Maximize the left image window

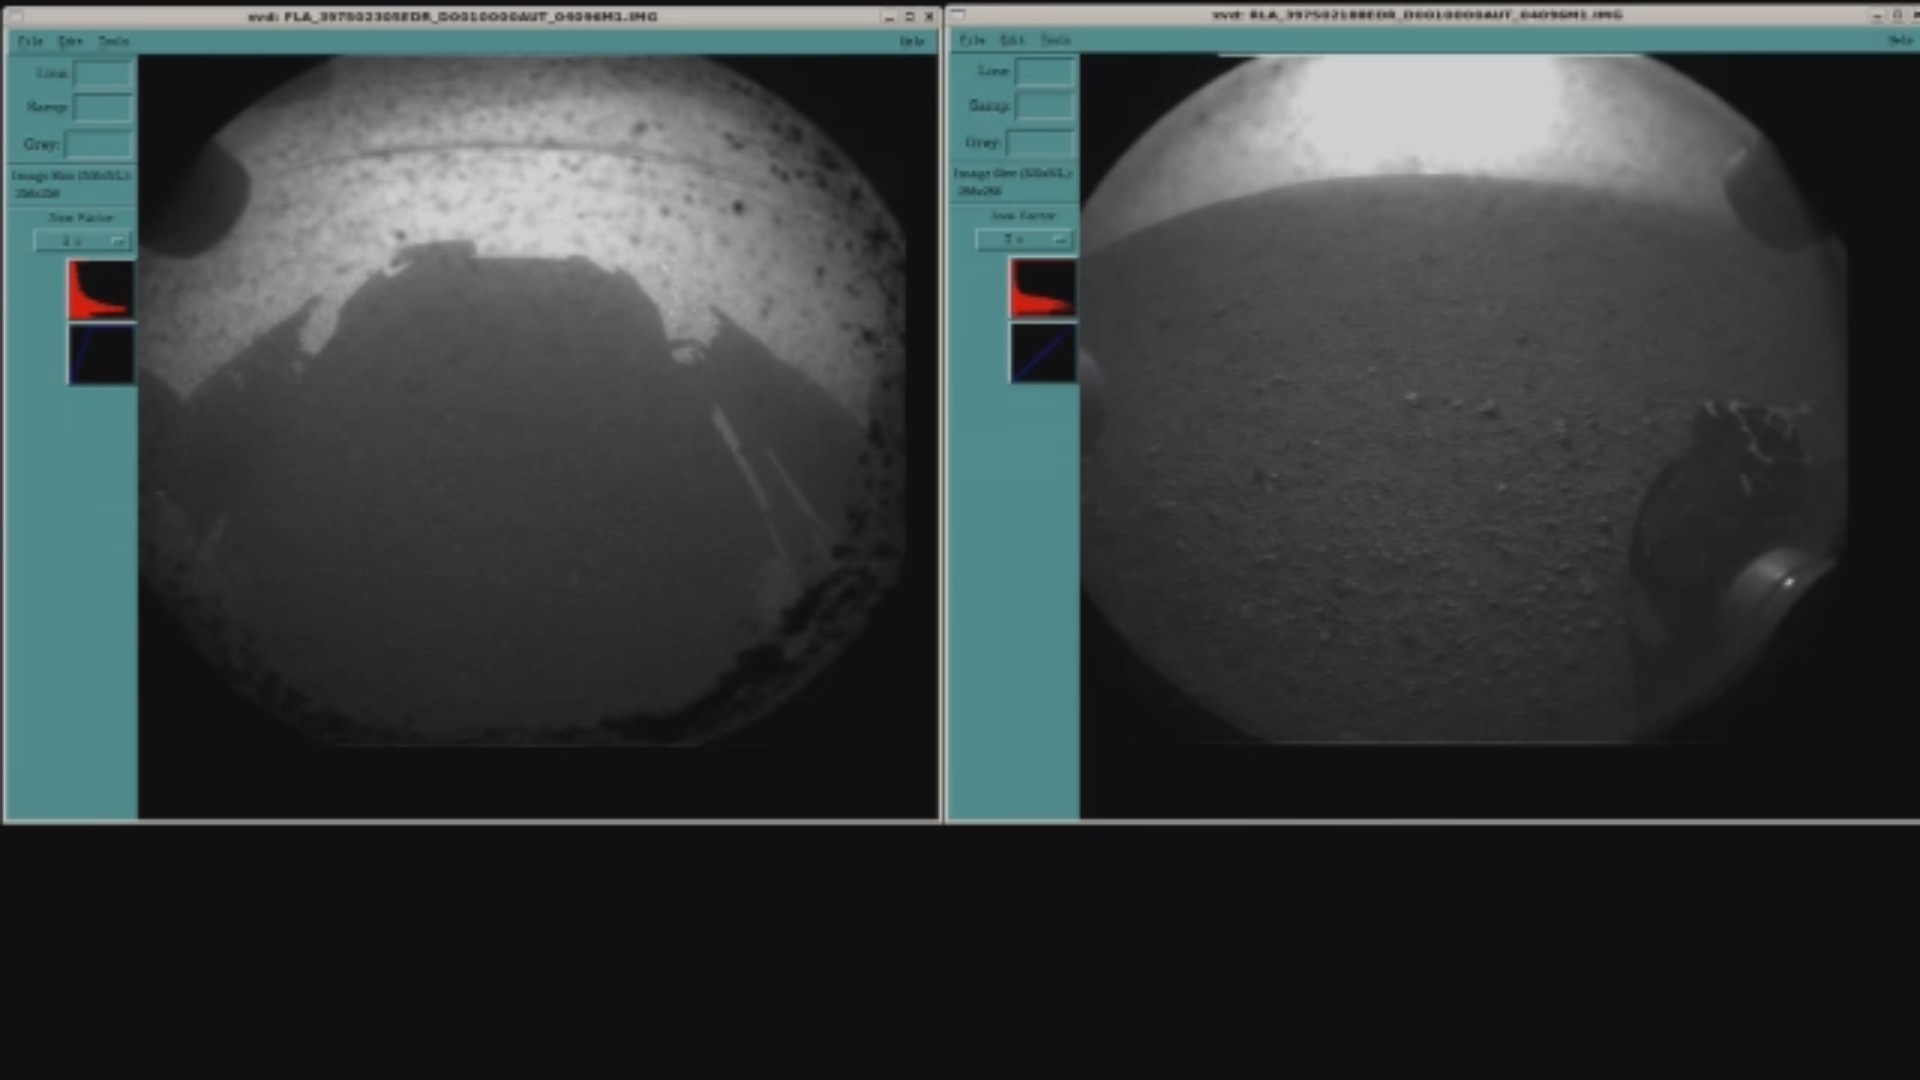click(909, 17)
